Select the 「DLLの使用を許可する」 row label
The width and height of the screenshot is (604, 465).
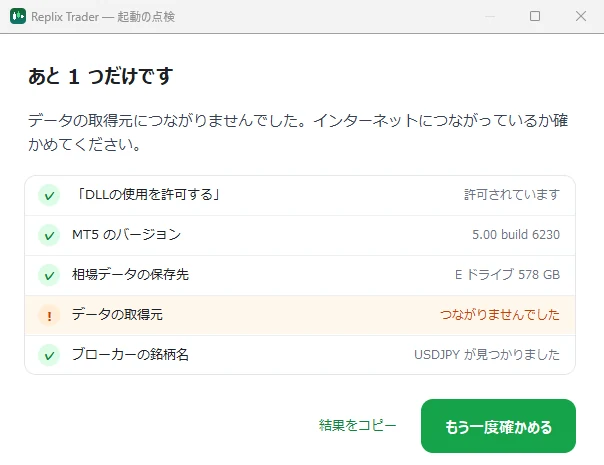pos(146,195)
